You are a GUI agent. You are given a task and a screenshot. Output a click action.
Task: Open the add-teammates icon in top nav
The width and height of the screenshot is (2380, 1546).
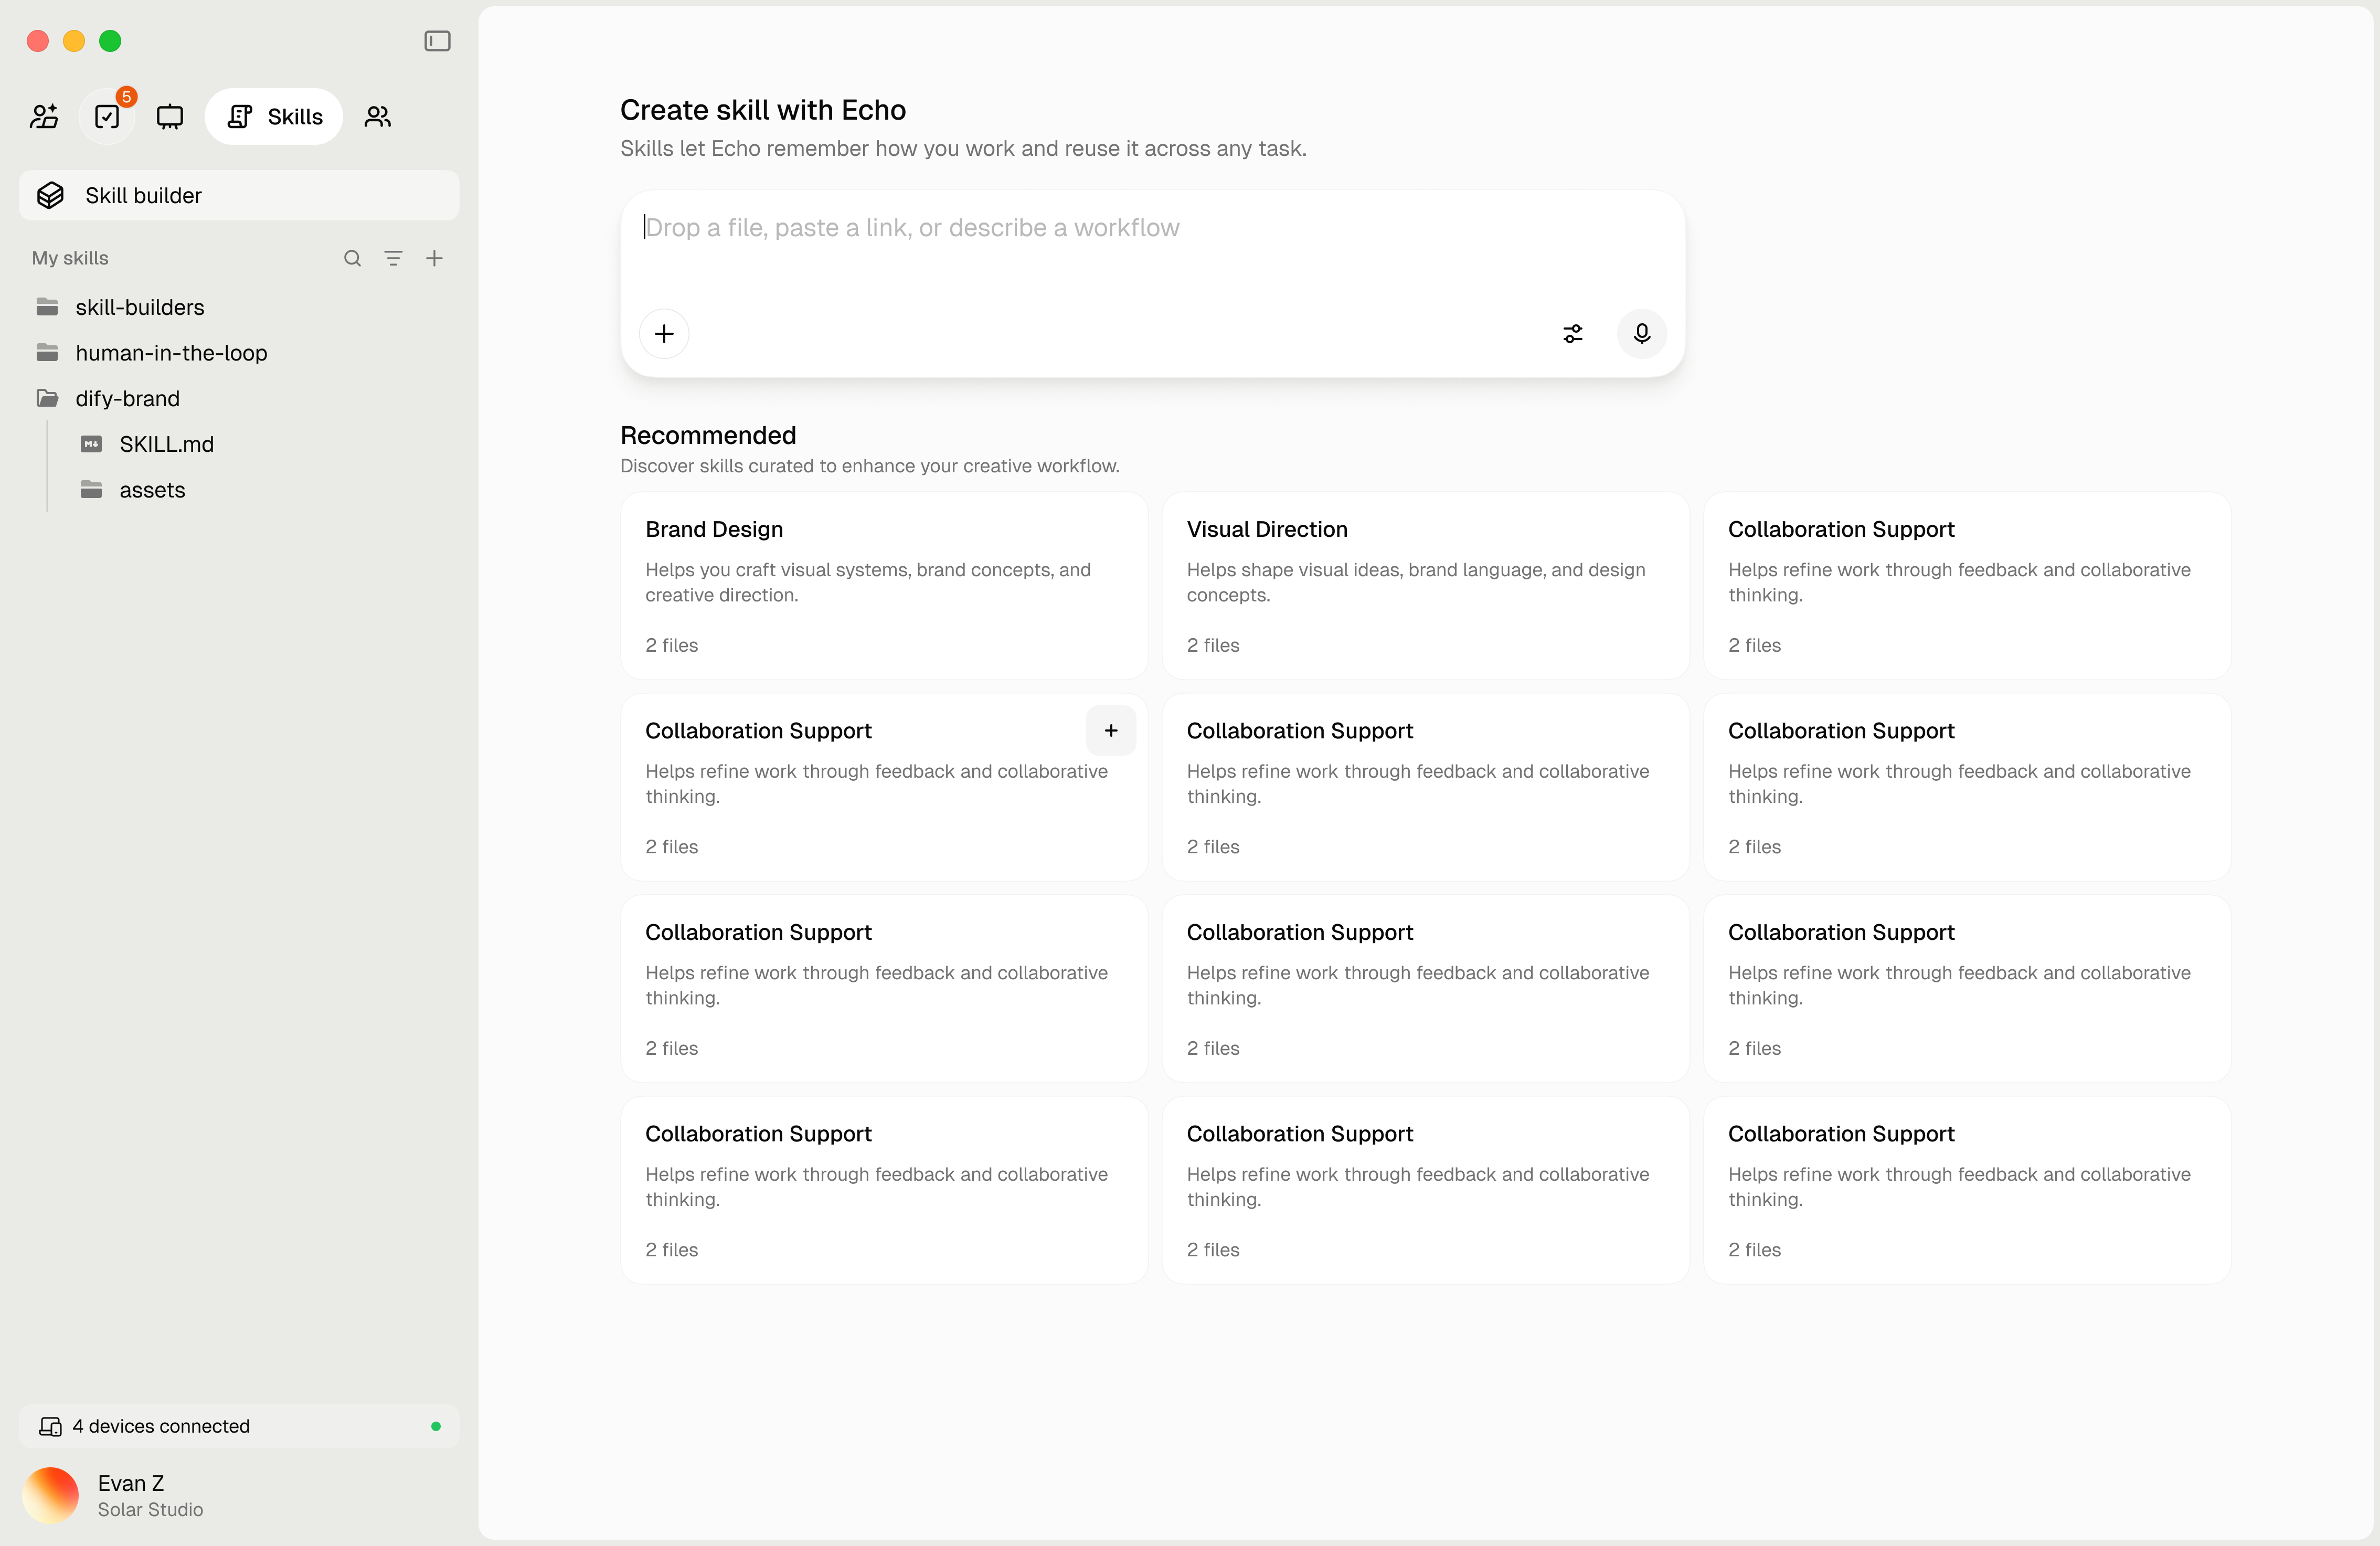click(44, 117)
